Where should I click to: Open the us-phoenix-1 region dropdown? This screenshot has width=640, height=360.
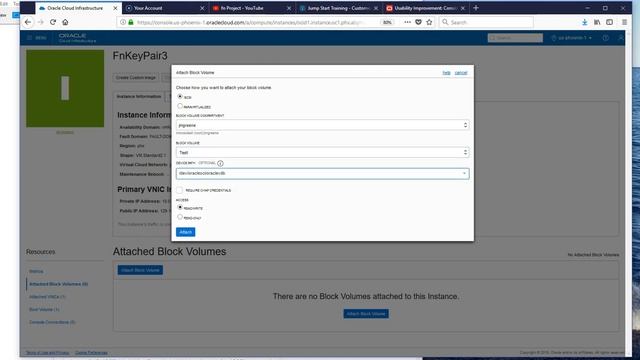click(571, 38)
